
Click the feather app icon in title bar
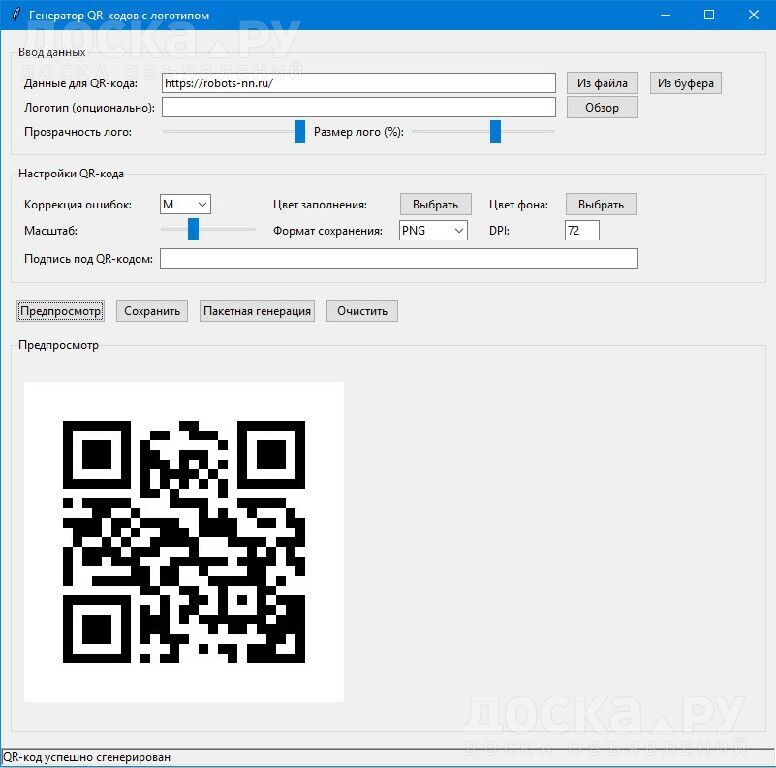pos(13,15)
